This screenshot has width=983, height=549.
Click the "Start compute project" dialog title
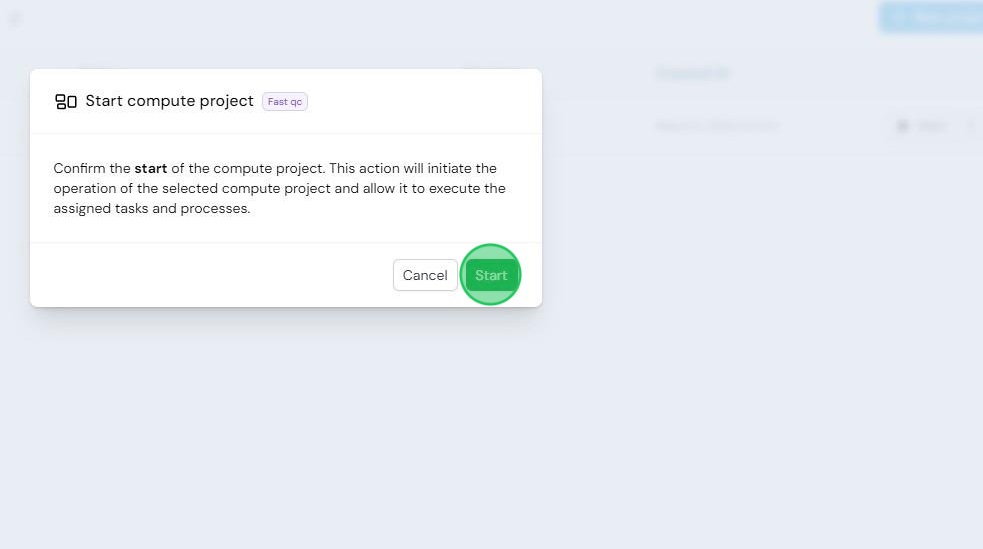click(169, 101)
